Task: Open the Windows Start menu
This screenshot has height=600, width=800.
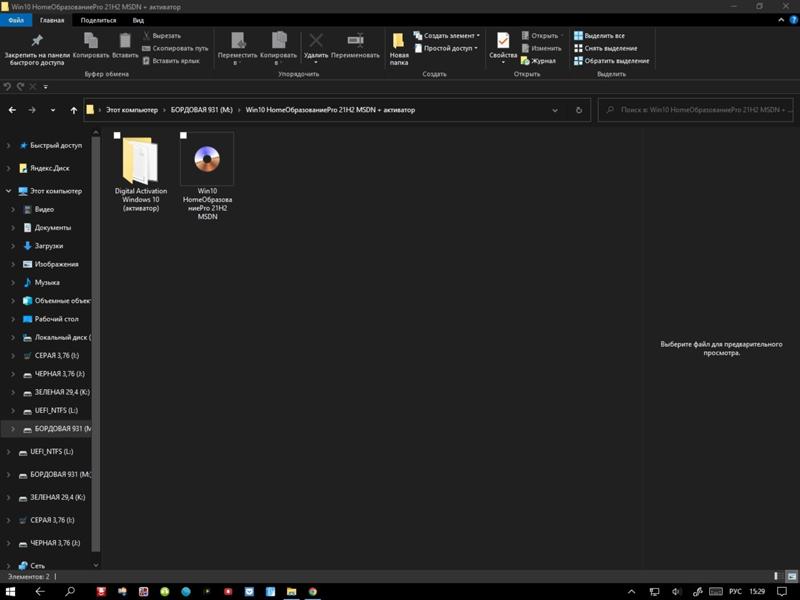Action: (x=9, y=591)
